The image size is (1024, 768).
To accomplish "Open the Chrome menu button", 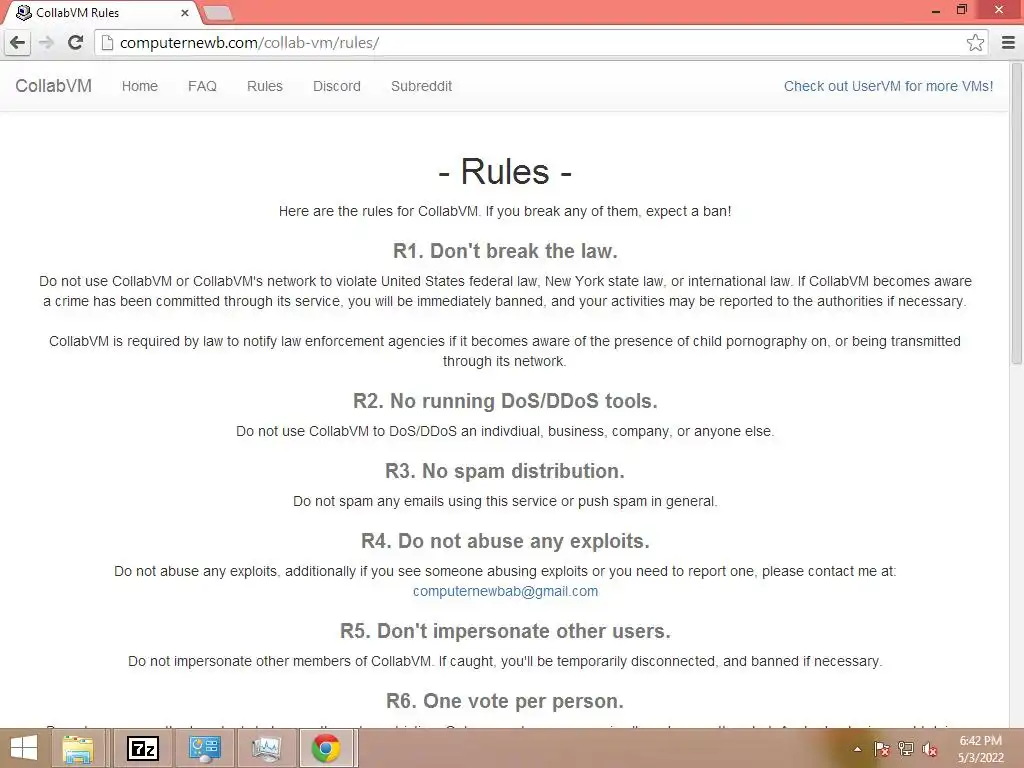I will coord(1008,43).
